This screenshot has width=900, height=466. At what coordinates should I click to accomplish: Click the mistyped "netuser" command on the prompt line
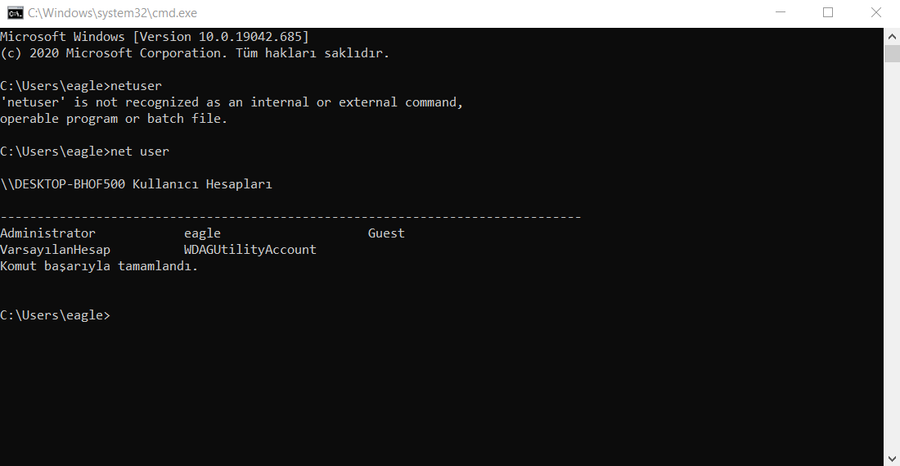135,86
